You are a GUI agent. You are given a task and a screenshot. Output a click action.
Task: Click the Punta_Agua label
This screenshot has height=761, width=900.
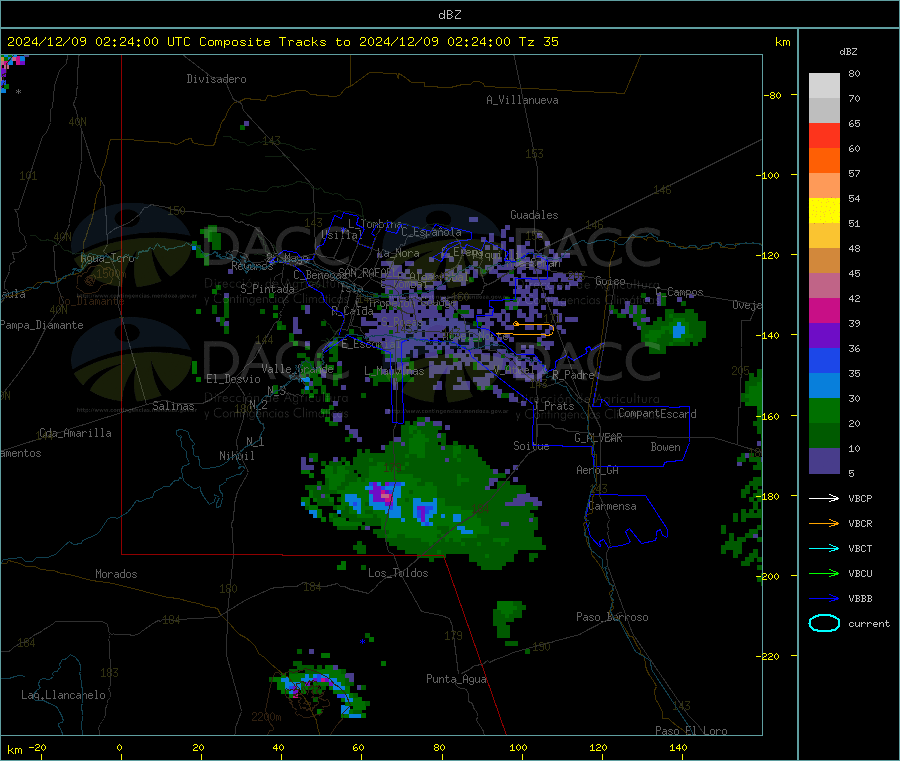(x=456, y=679)
